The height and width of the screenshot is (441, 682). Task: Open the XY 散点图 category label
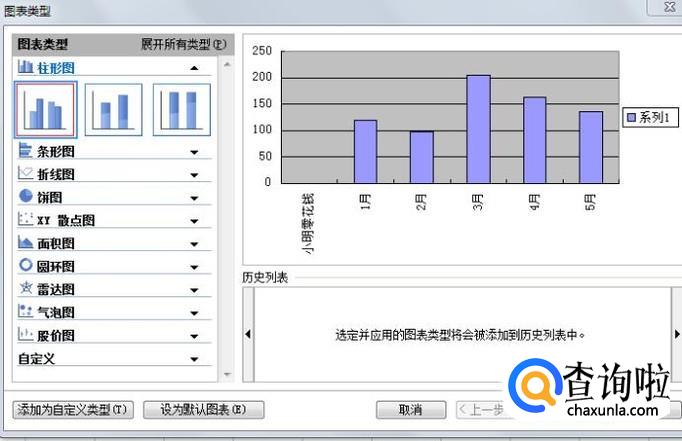click(66, 220)
